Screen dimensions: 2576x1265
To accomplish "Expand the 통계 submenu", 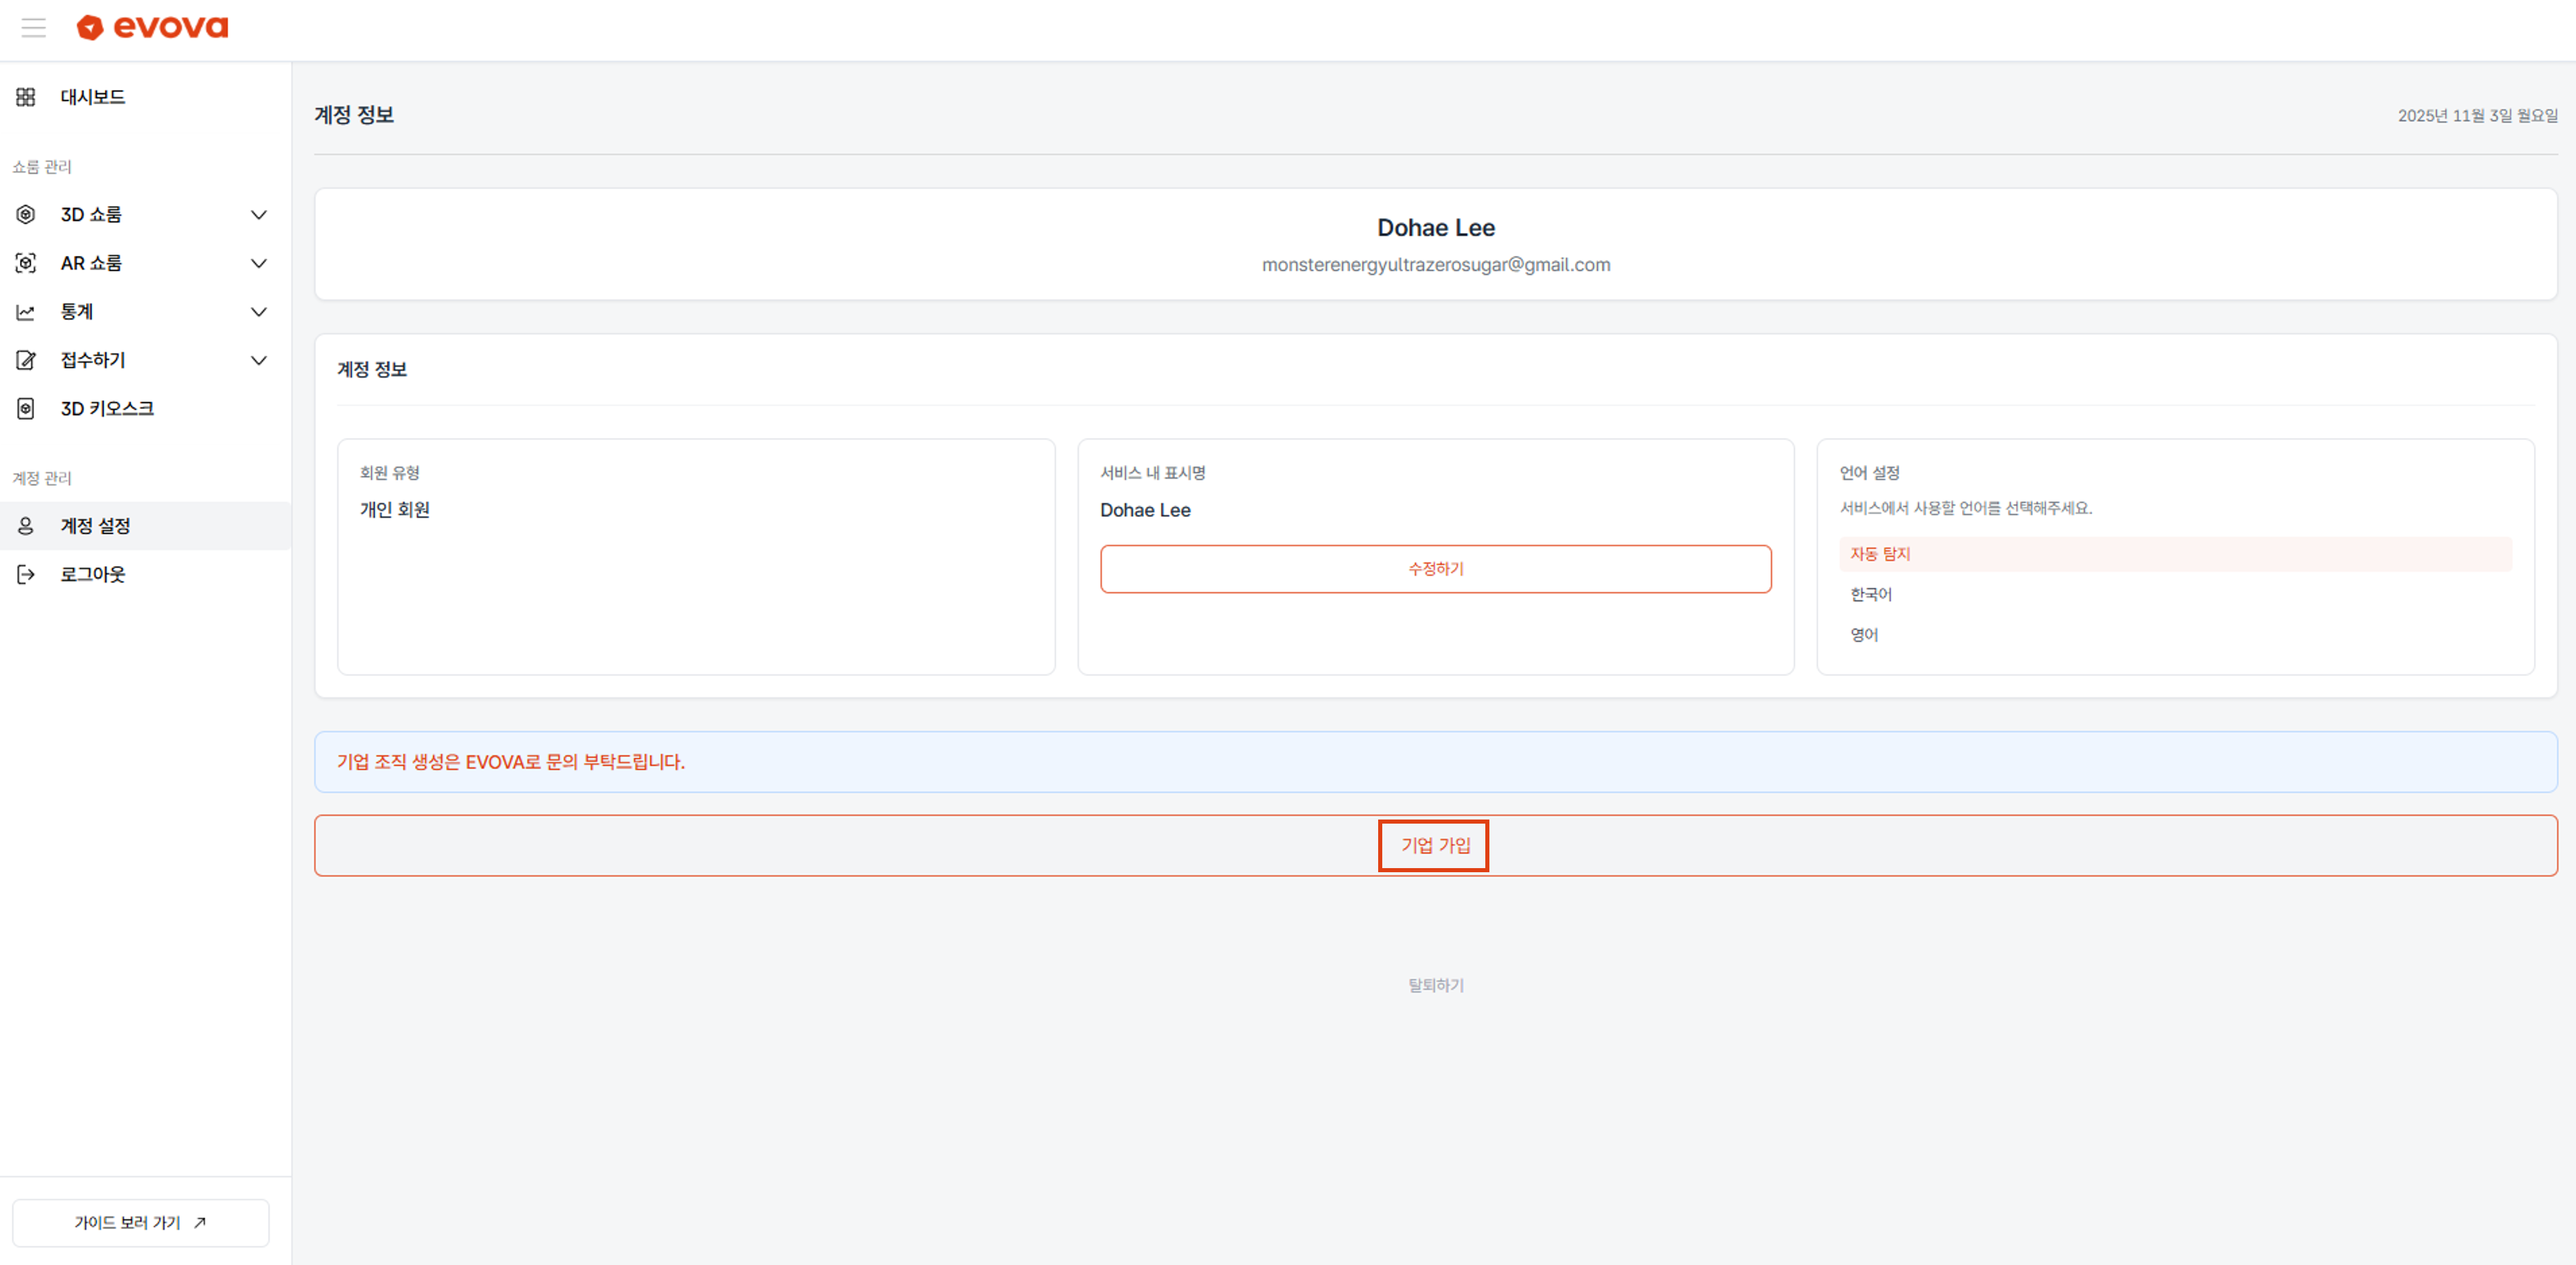I will click(259, 311).
